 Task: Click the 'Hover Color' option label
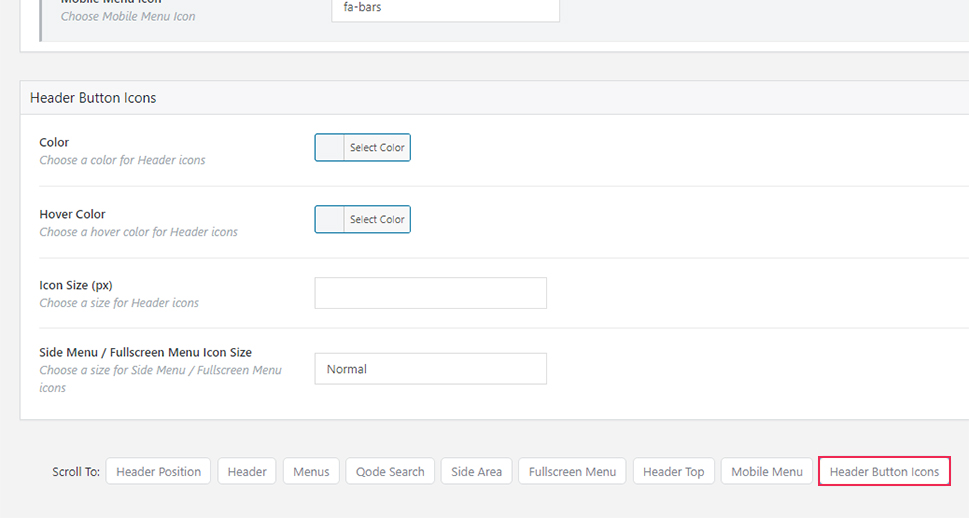click(72, 214)
